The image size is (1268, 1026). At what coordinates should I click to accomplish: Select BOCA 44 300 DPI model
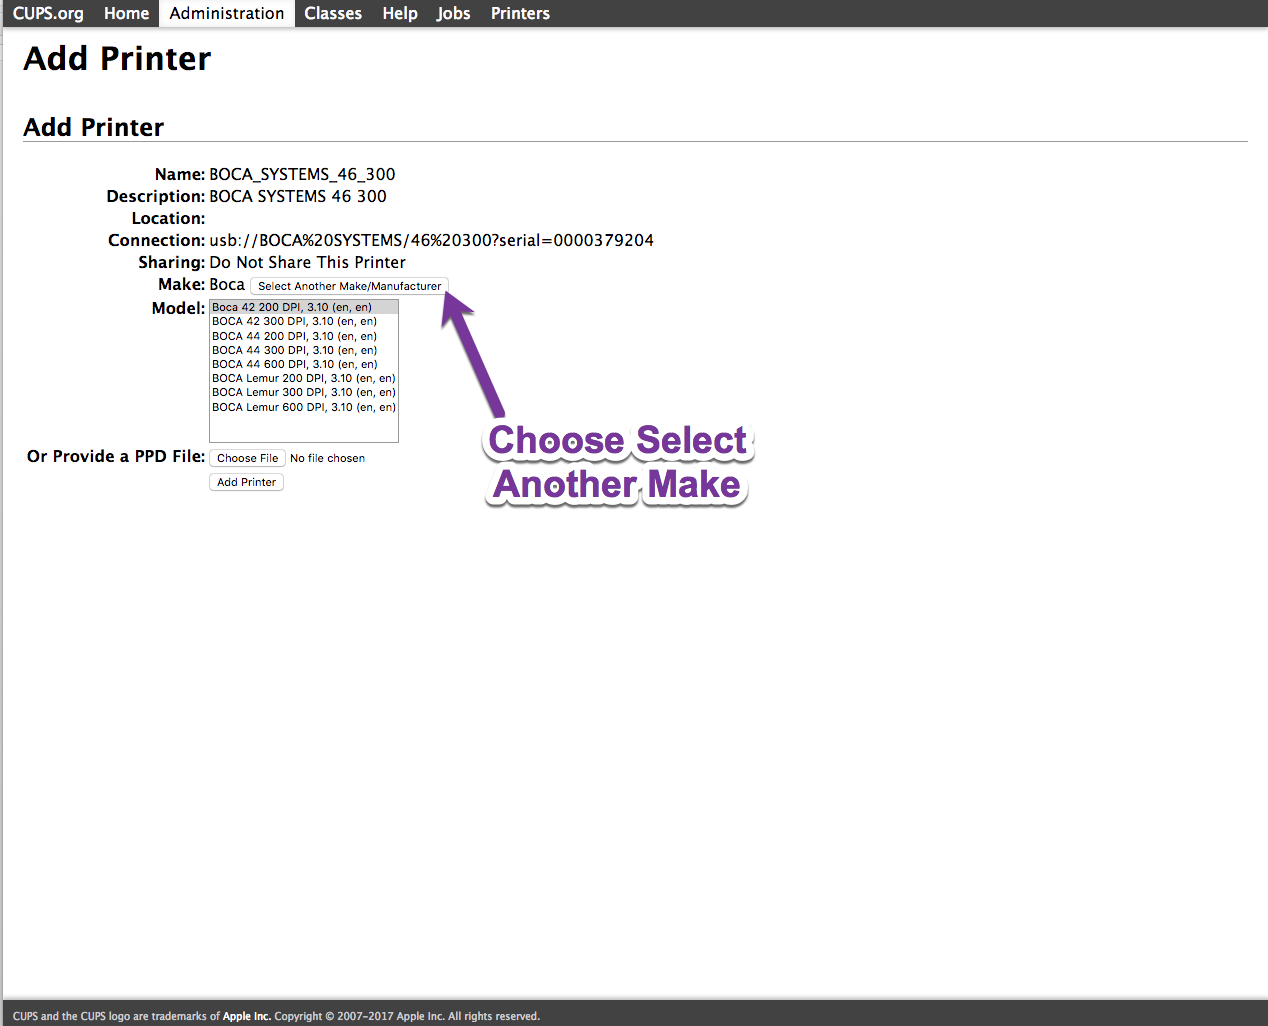coord(304,350)
